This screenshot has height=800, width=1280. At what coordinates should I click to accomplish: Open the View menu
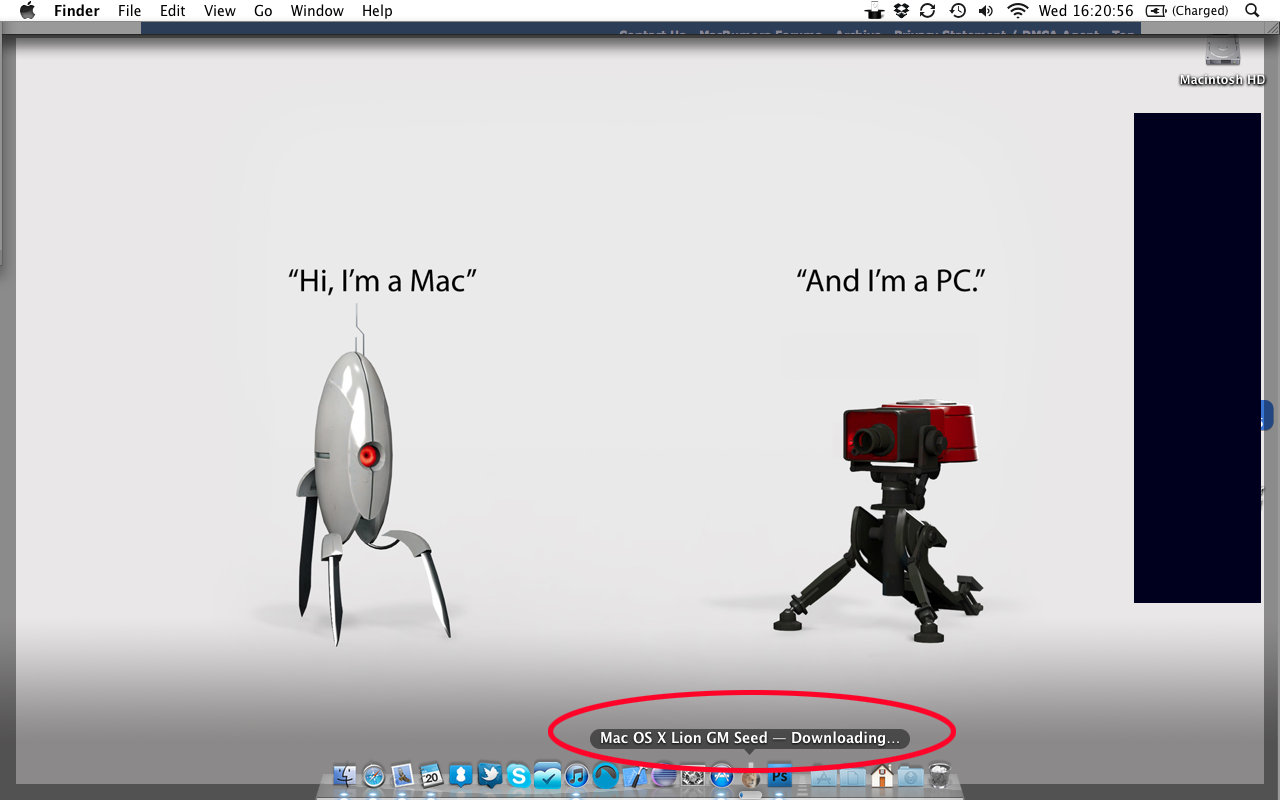(x=220, y=11)
